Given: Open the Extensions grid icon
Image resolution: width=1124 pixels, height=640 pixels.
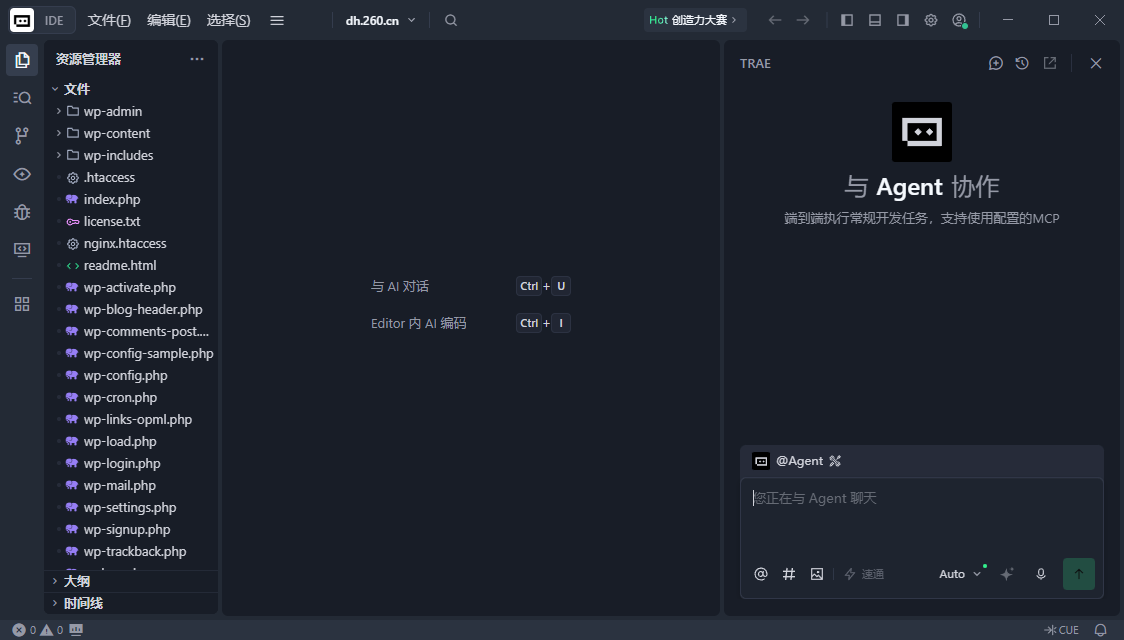Looking at the screenshot, I should coord(22,304).
